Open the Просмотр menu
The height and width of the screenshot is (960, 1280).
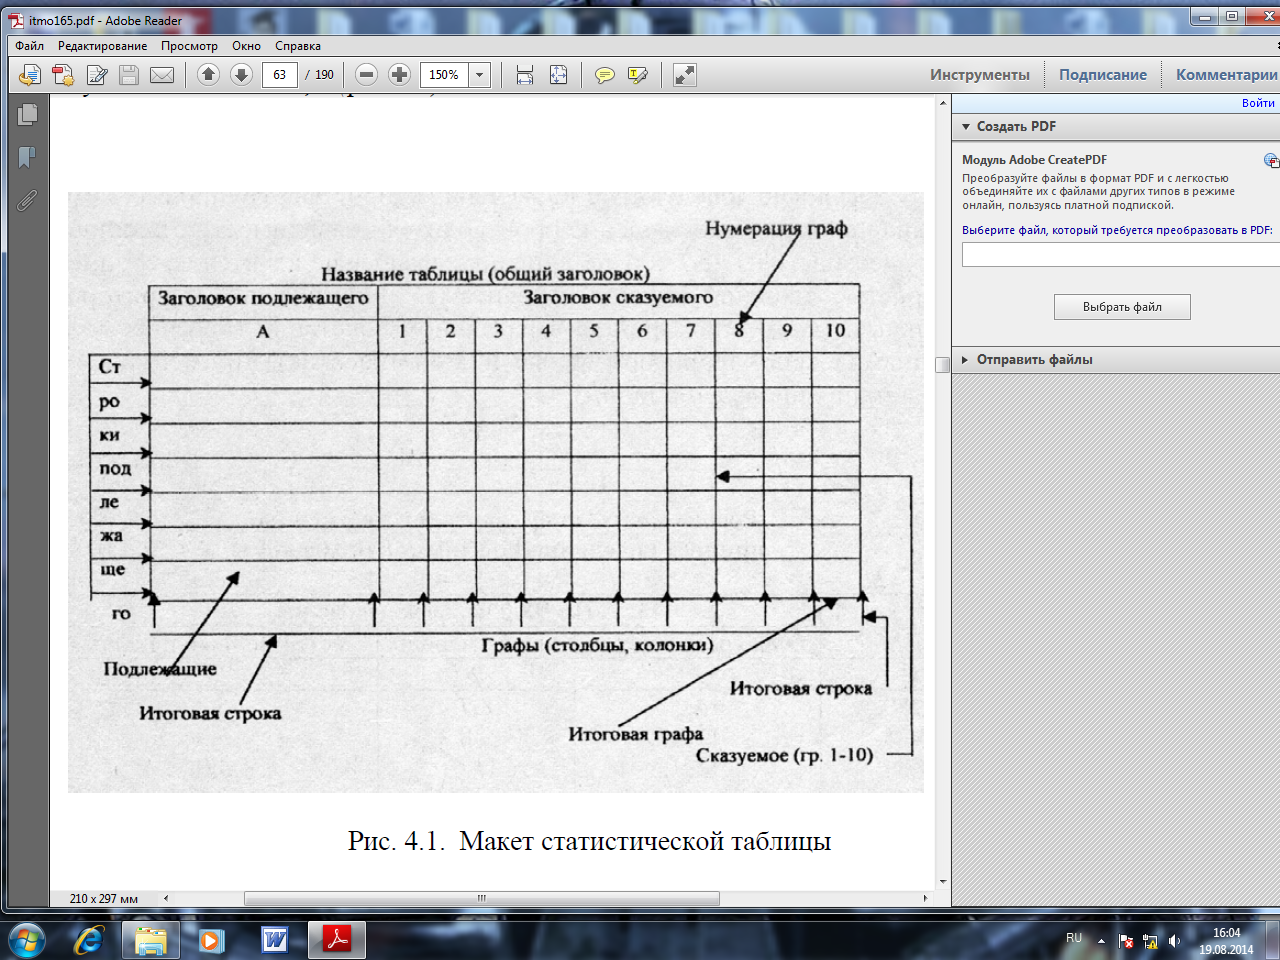[189, 46]
